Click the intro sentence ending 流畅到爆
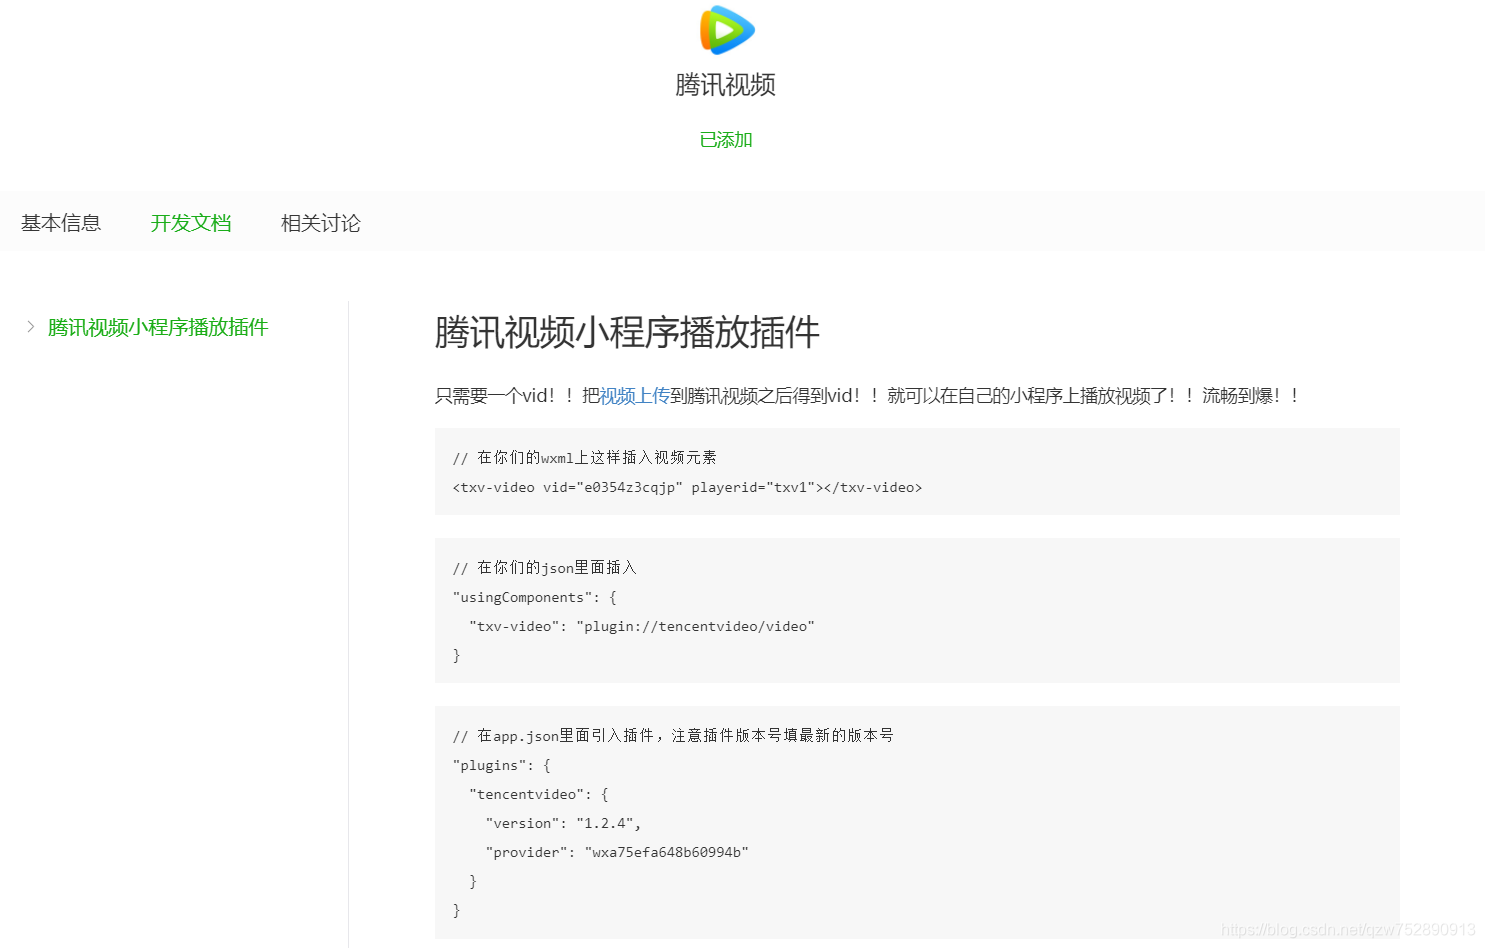1485x948 pixels. point(867,396)
